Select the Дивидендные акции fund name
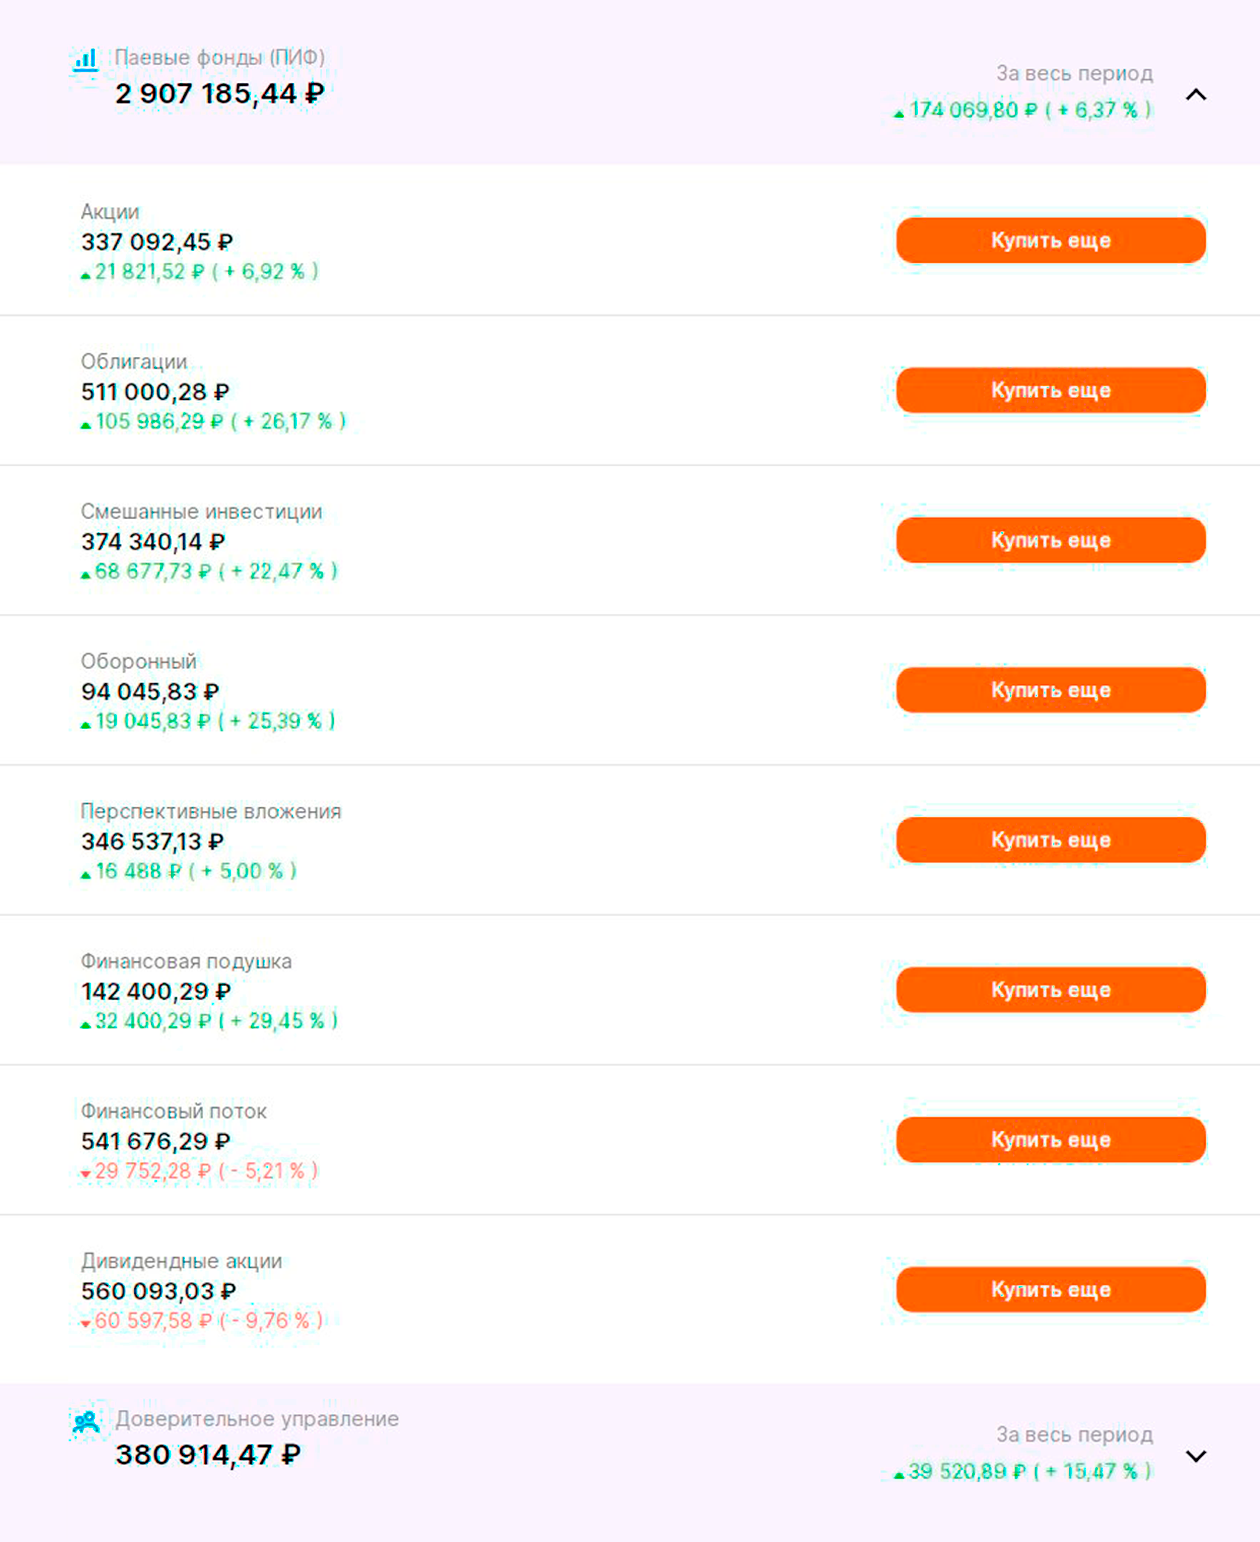The height and width of the screenshot is (1542, 1260). (181, 1262)
